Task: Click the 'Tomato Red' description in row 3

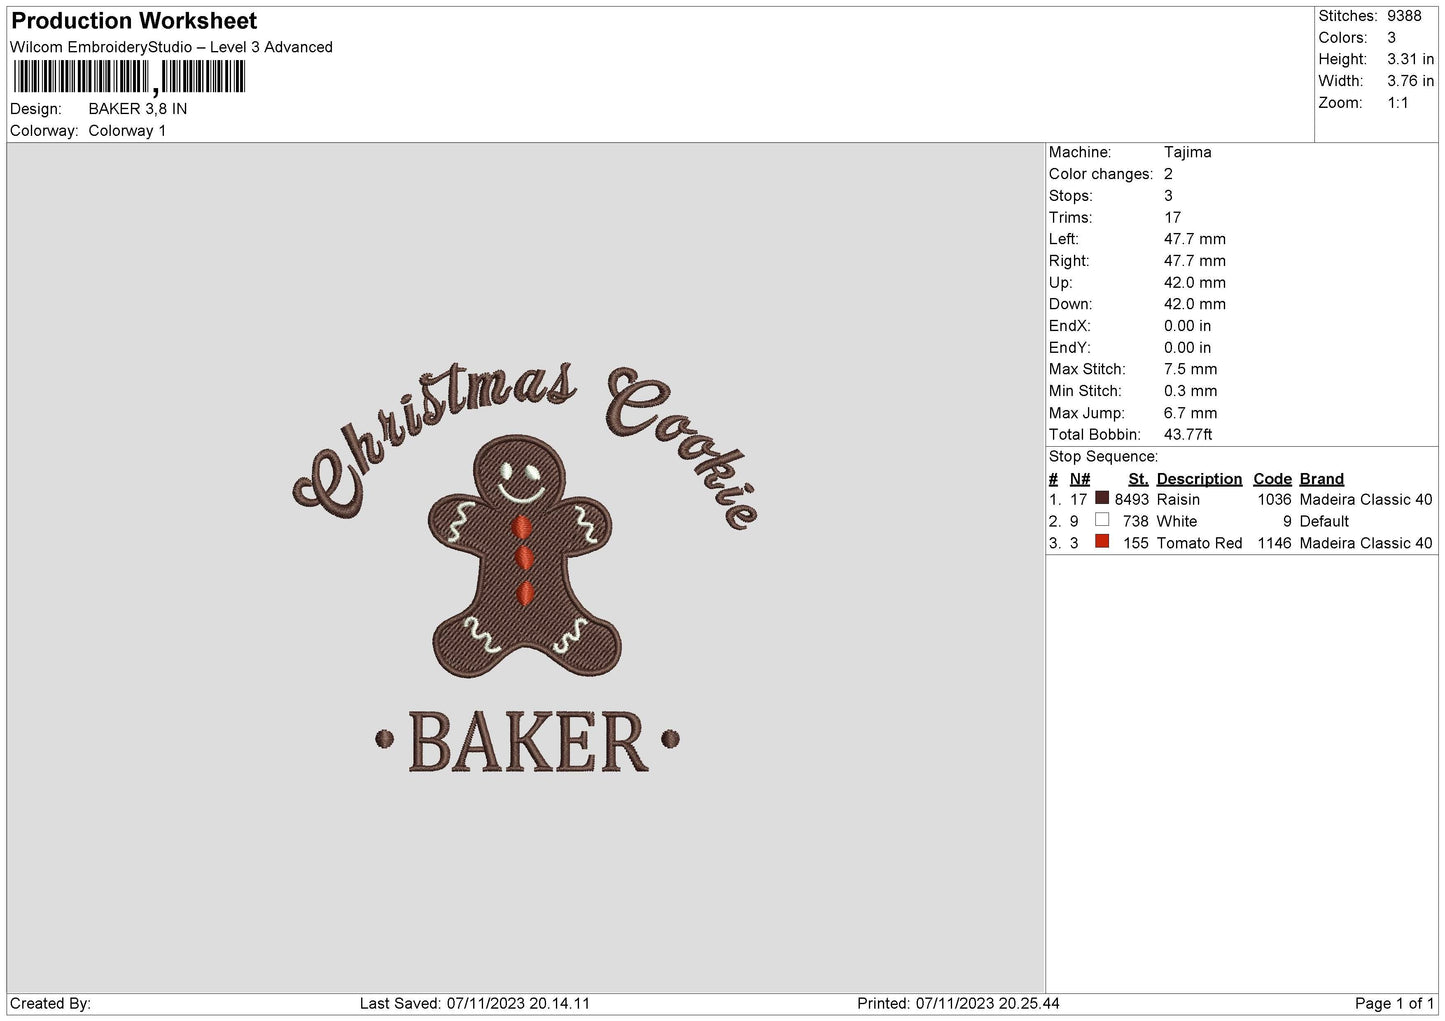Action: point(1199,543)
